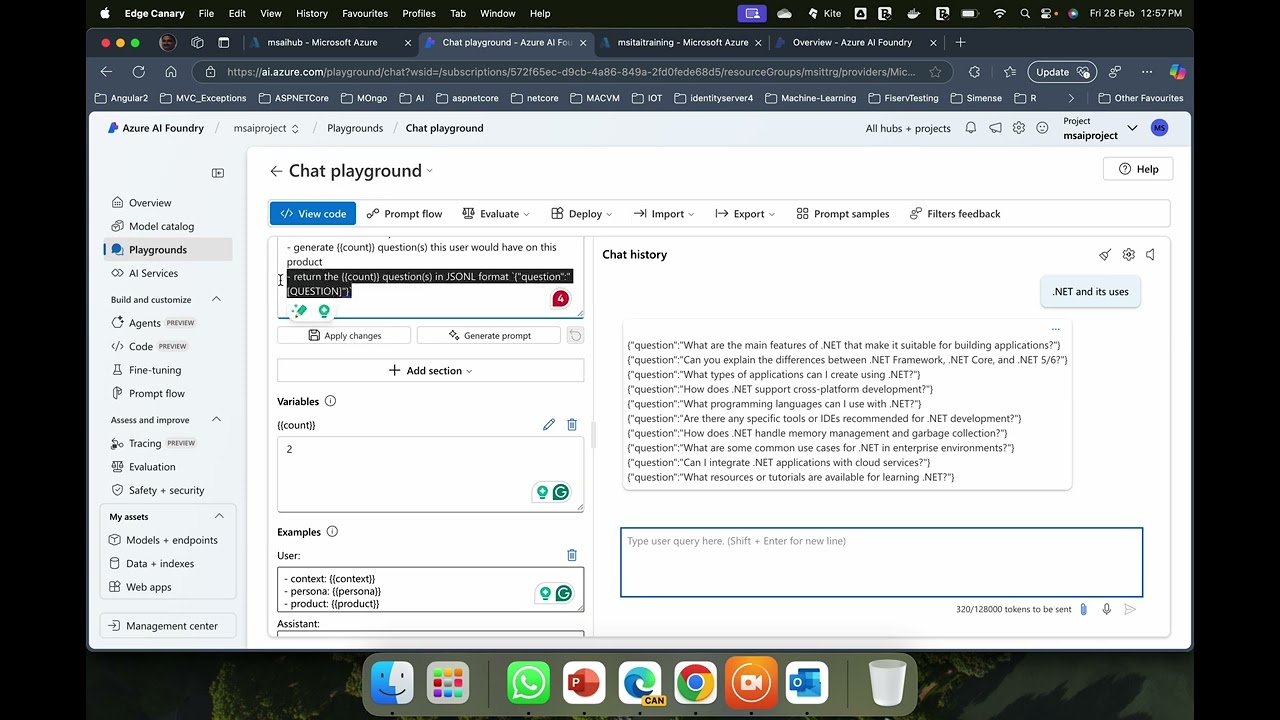Click the User example text box

430,591
